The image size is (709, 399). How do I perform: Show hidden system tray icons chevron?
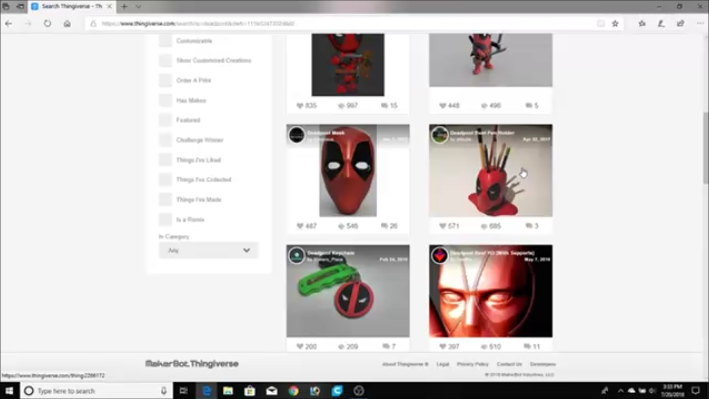click(620, 390)
